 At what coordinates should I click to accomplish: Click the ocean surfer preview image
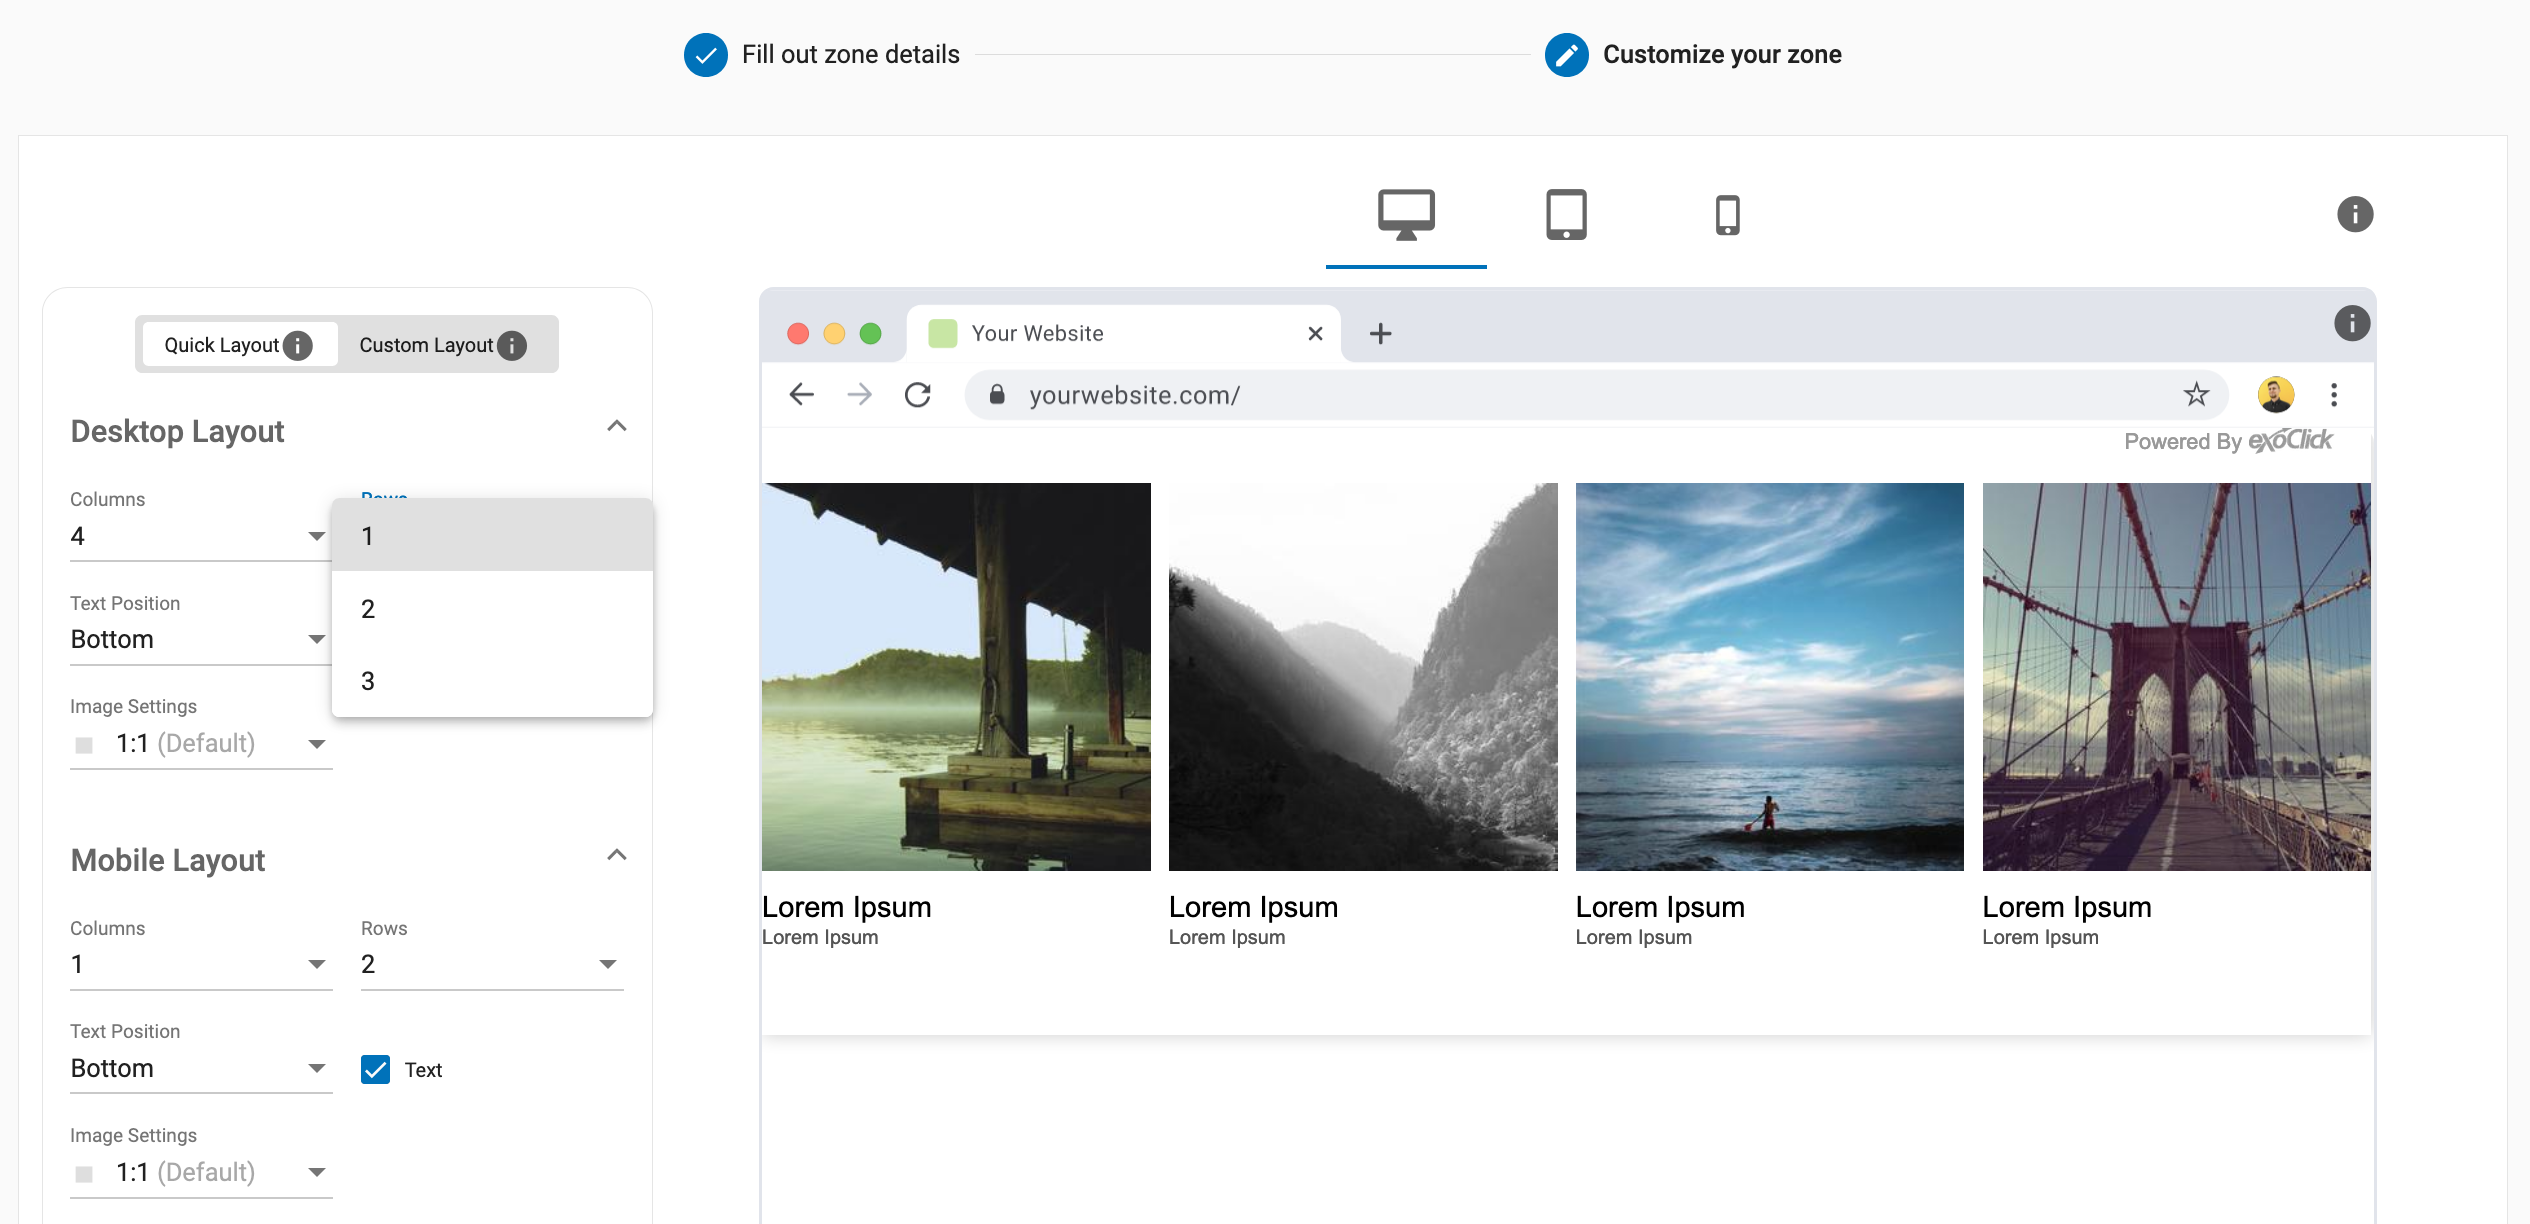pyautogui.click(x=1769, y=677)
